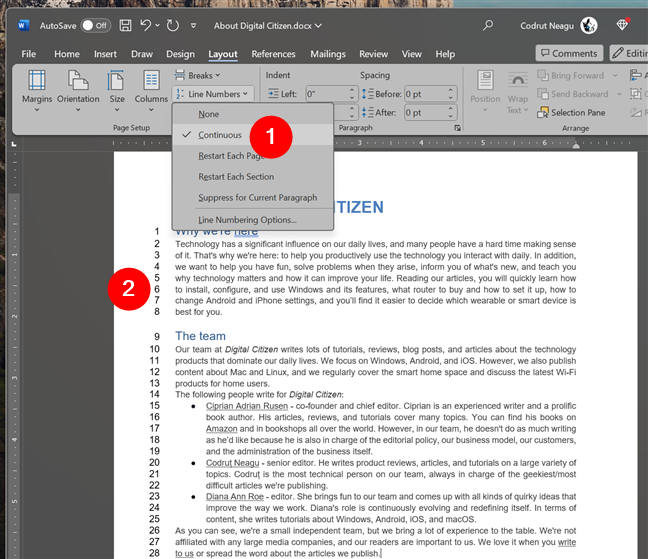Click the Amazon hyperlink
The height and width of the screenshot is (559, 648).
222,429
